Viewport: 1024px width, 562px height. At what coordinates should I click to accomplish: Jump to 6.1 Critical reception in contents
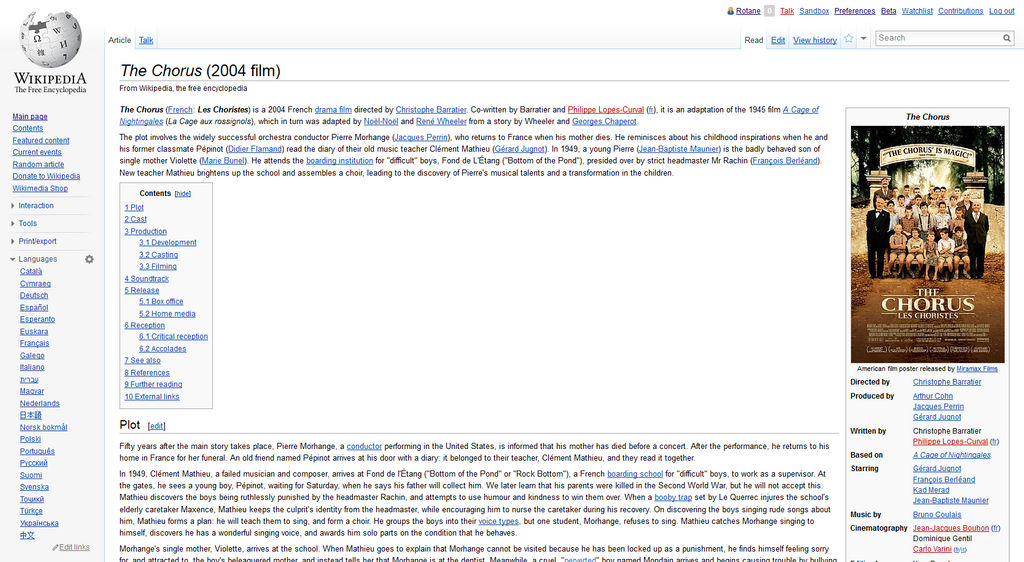pos(173,337)
